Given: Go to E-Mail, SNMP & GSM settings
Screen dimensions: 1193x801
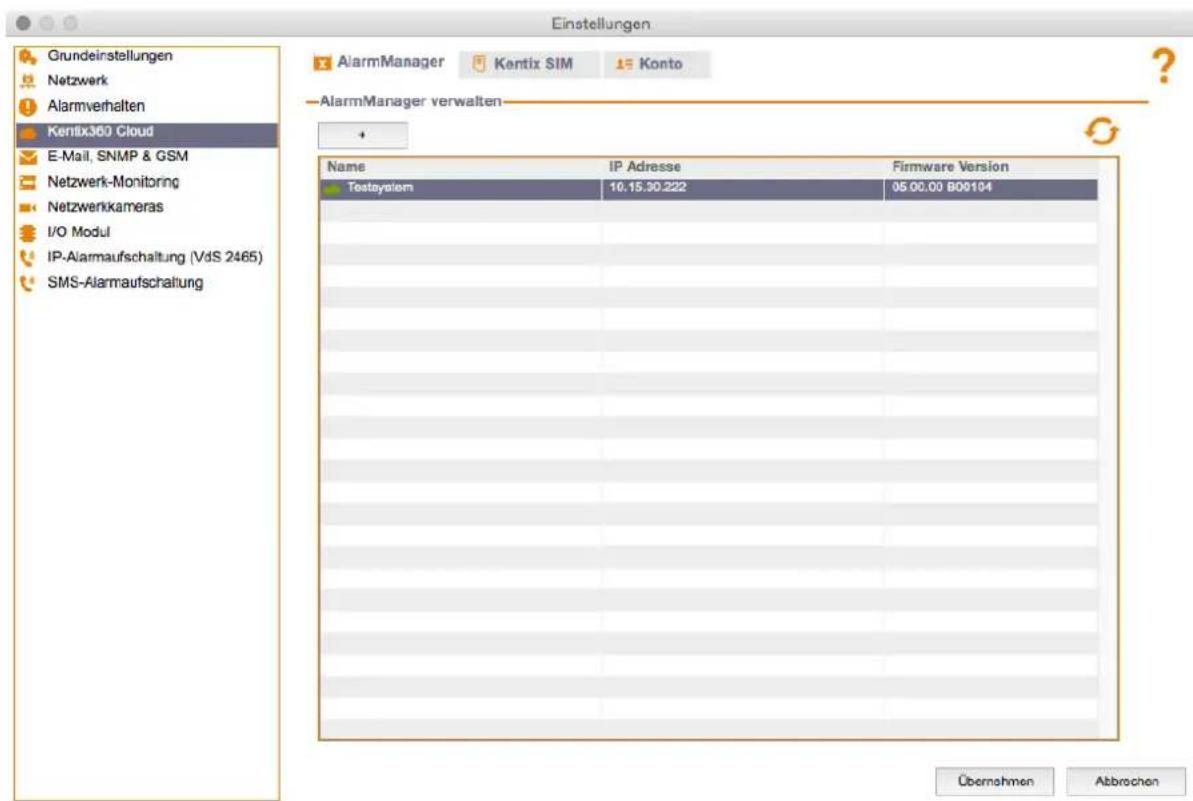Looking at the screenshot, I should (x=117, y=156).
